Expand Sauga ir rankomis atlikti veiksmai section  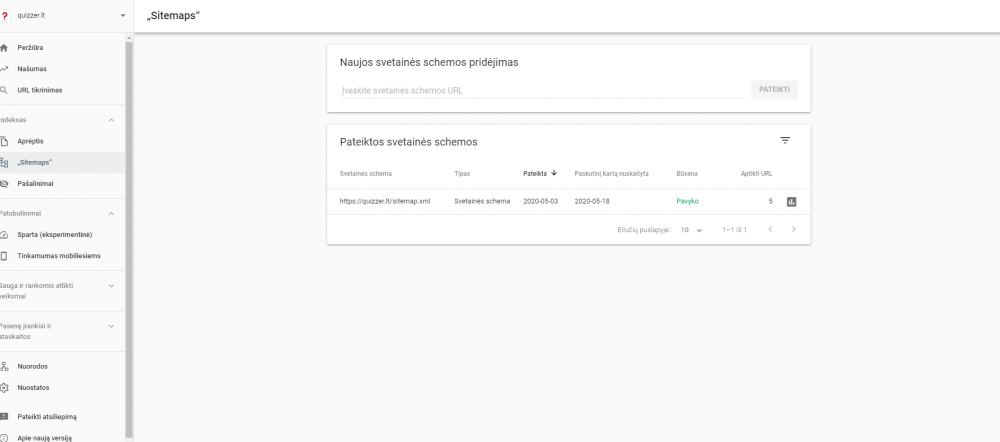[111, 285]
